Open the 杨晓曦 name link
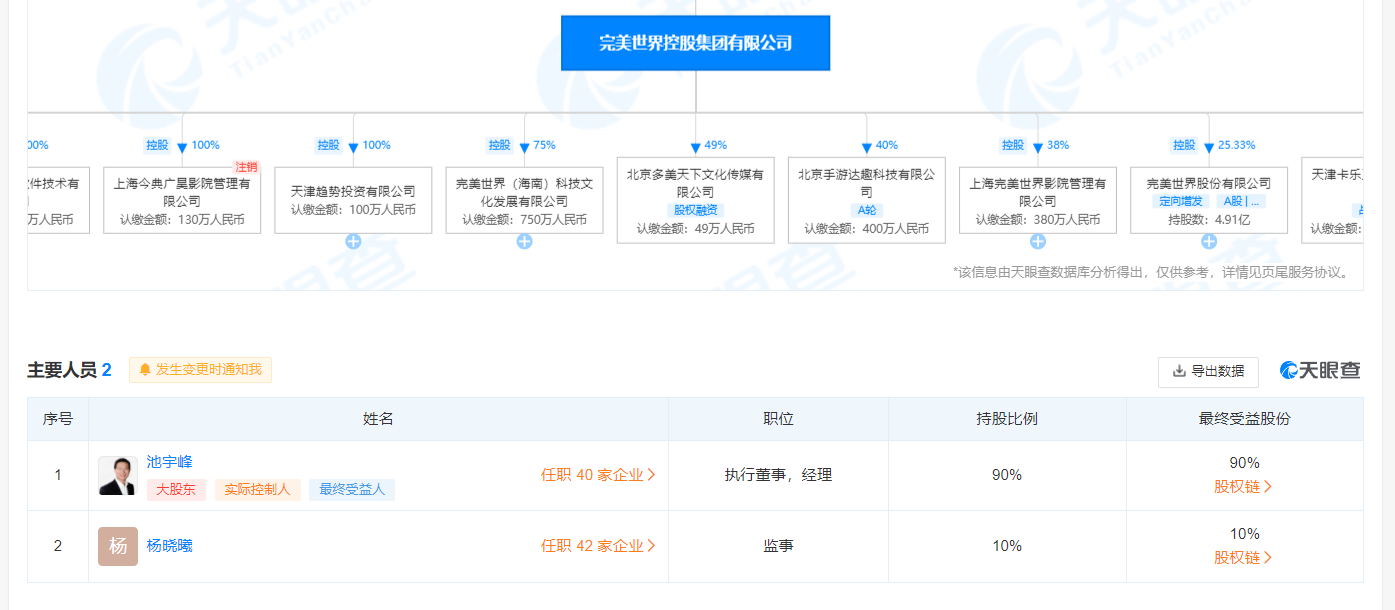Image resolution: width=1395 pixels, height=610 pixels. tap(170, 545)
